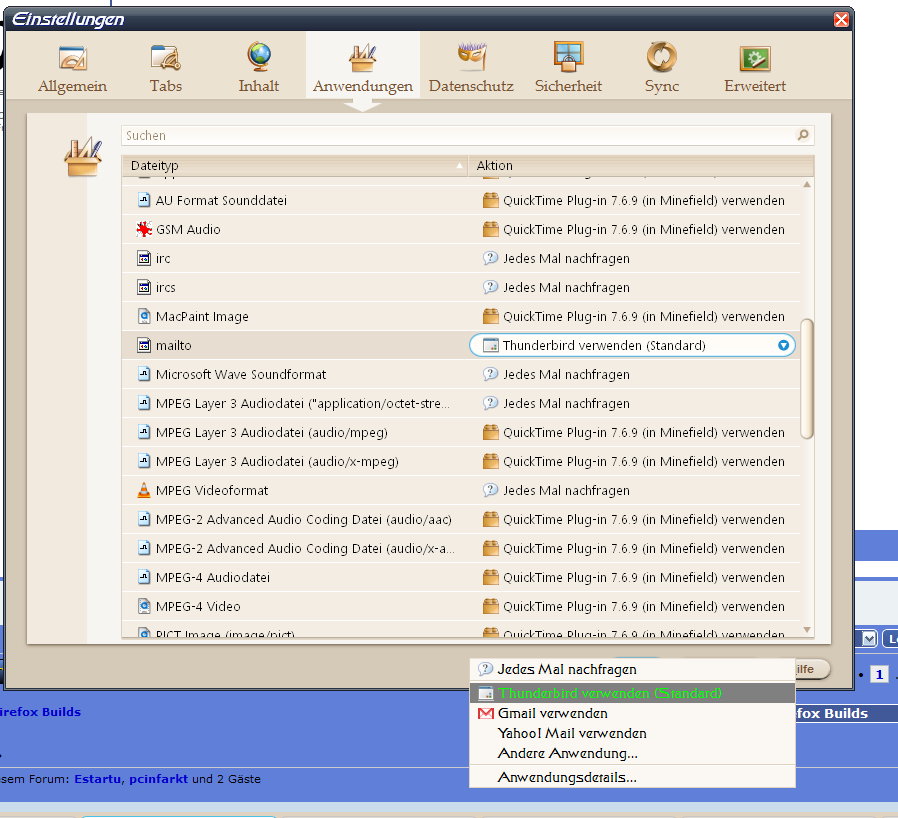Viewport: 898px width, 818px height.
Task: Click QuickTime plugin icon in MPEG-4 Audiodatei row
Action: click(490, 577)
